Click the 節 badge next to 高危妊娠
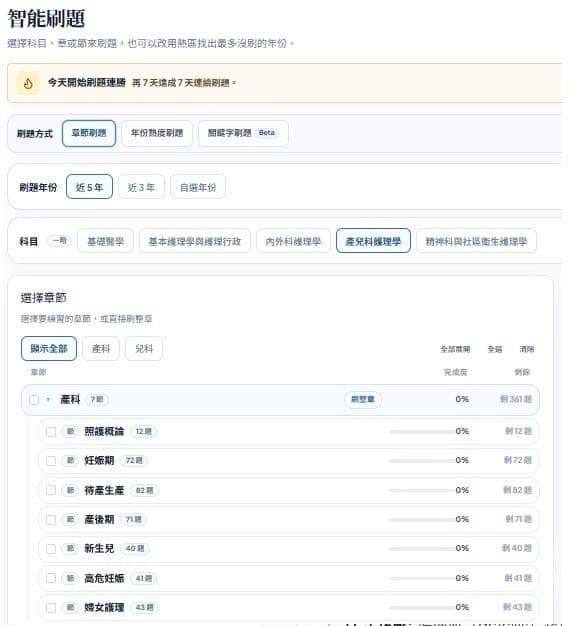 70,578
